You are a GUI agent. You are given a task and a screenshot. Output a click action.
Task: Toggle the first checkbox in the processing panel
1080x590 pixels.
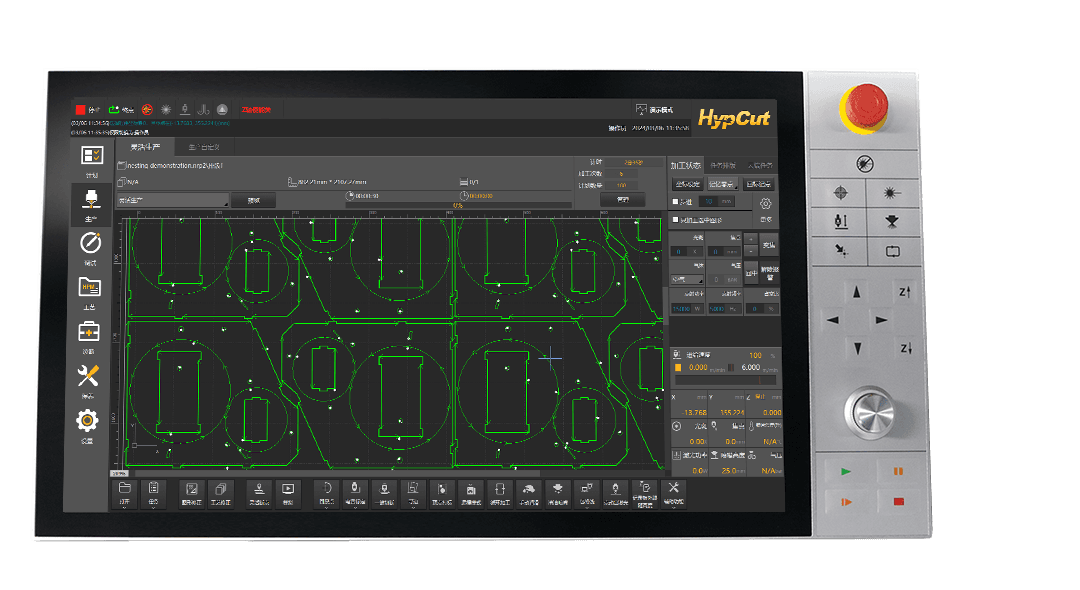click(676, 201)
